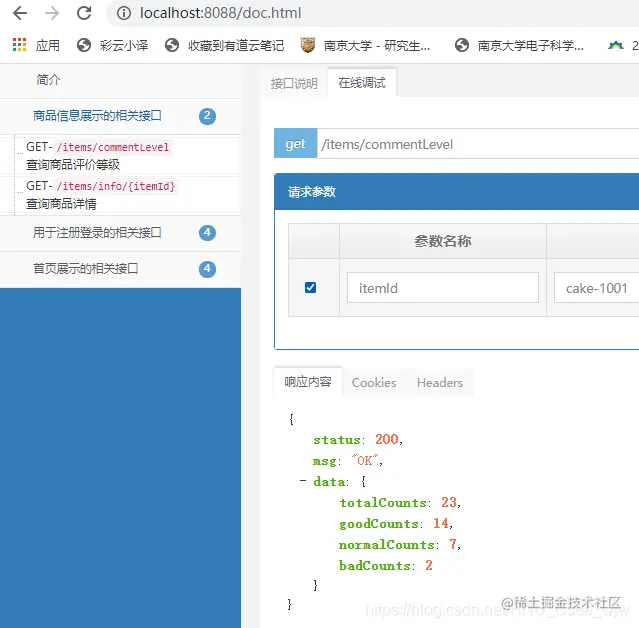Image resolution: width=639 pixels, height=628 pixels.
Task: Go back with the browser back arrow
Action: click(20, 13)
